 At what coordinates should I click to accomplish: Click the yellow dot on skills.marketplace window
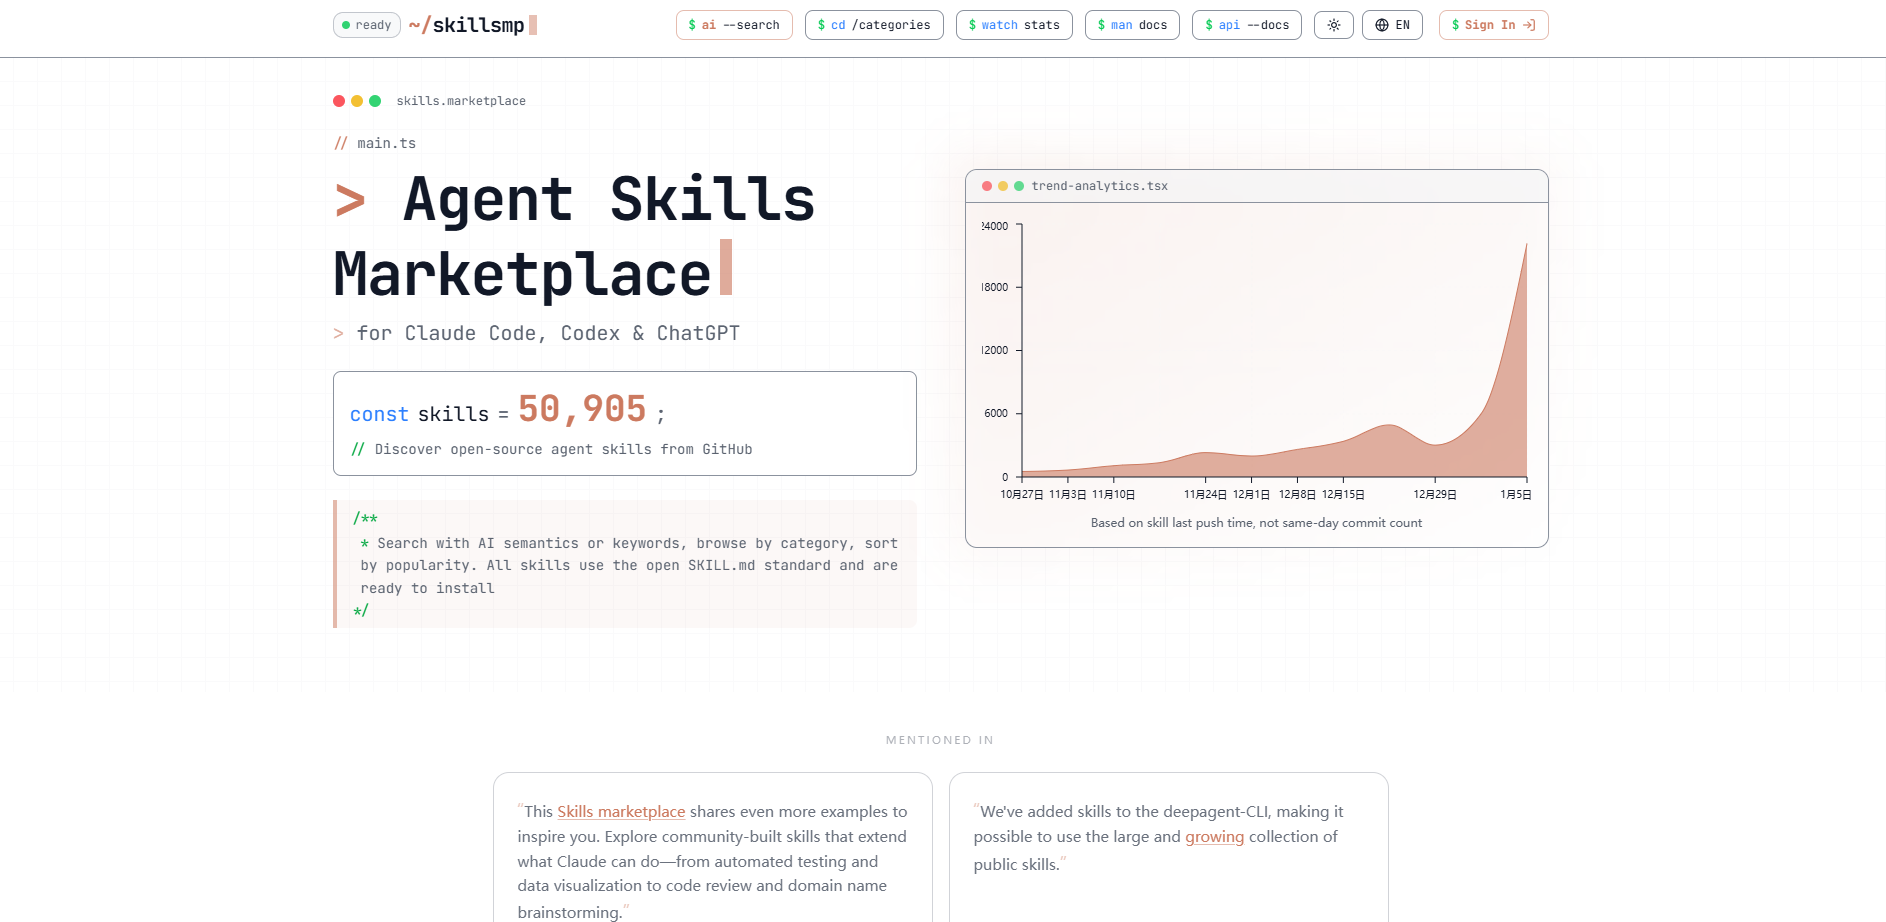(357, 101)
